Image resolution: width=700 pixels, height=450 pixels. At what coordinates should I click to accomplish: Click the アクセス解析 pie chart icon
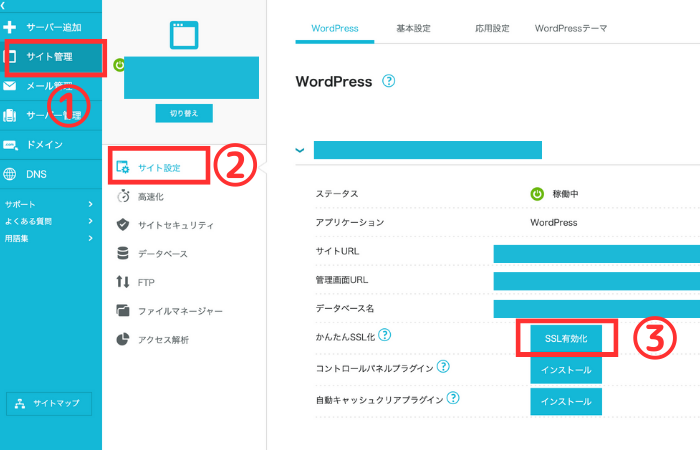coord(123,339)
